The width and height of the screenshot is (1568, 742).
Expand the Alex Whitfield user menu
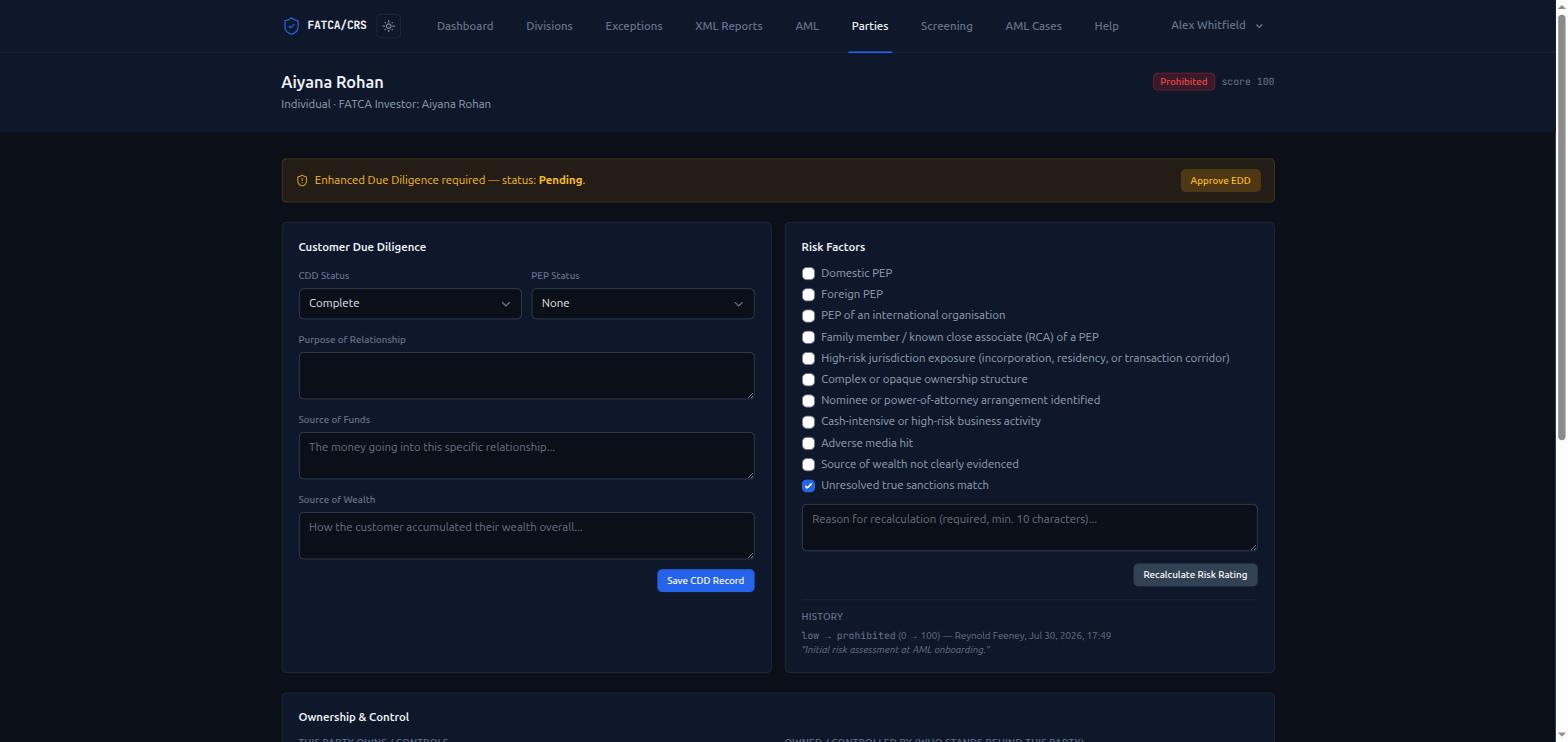coord(1217,26)
